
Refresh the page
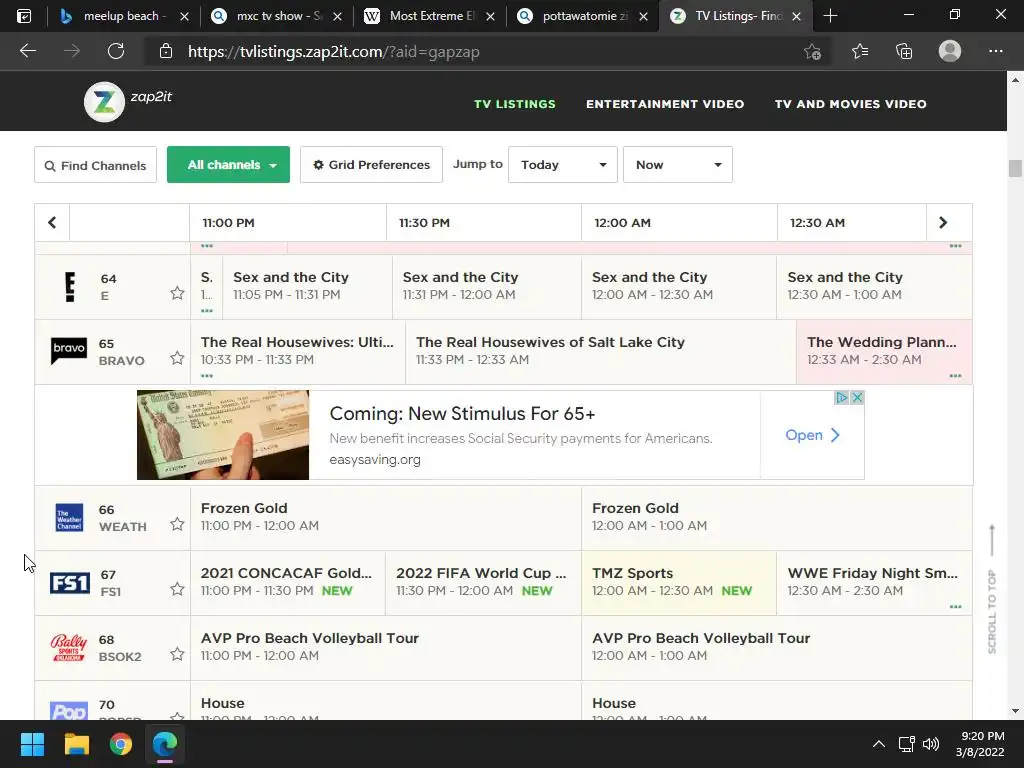click(116, 51)
